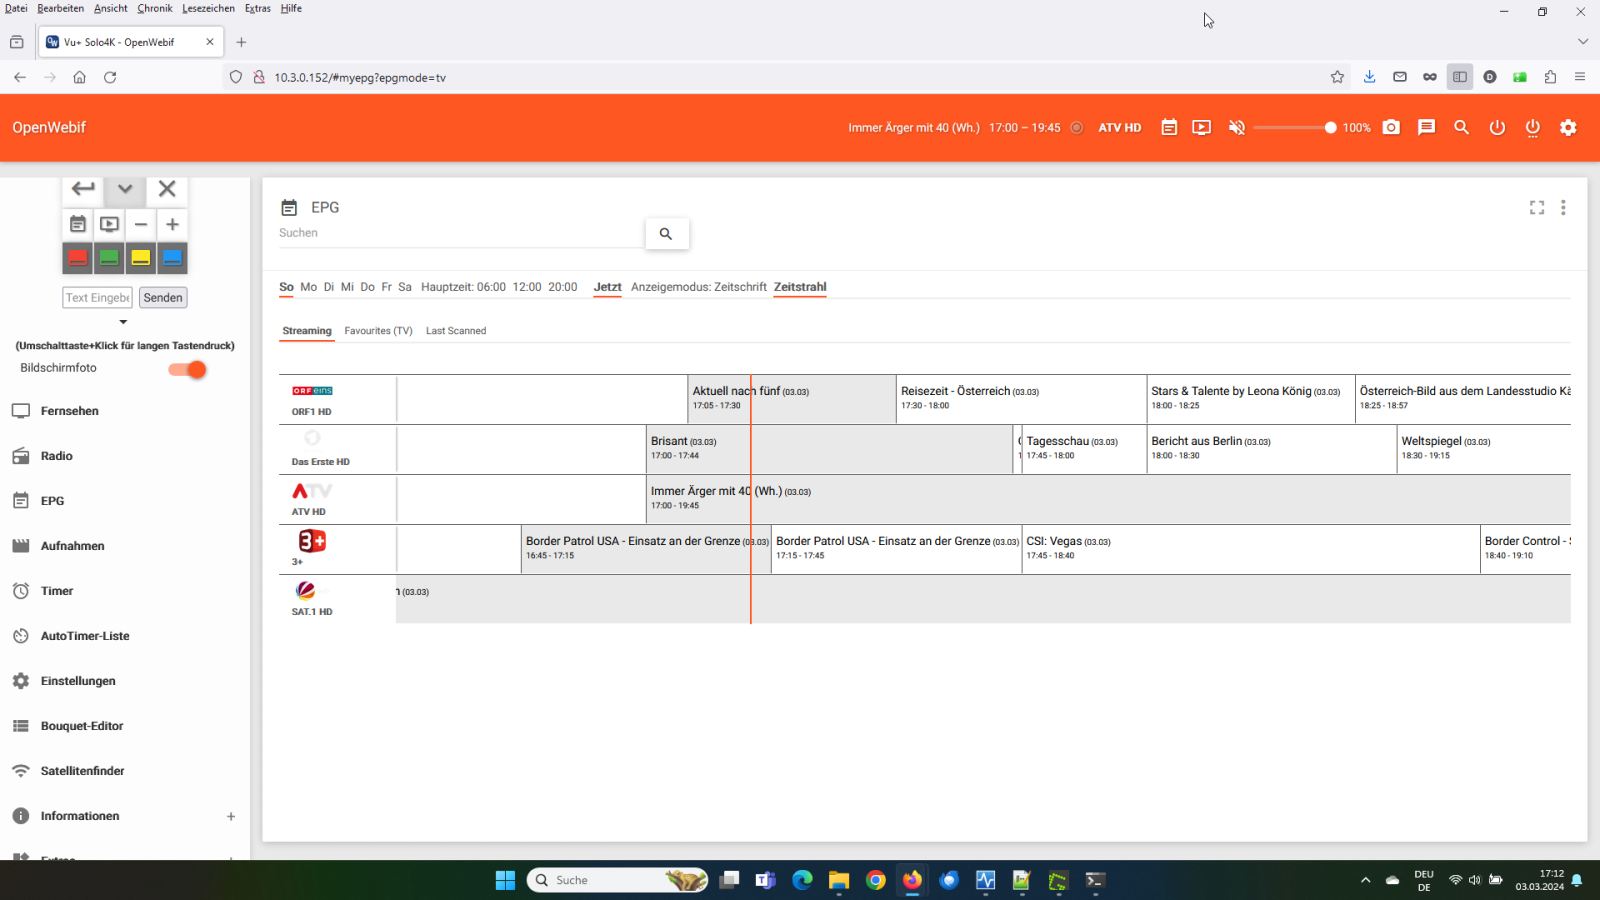This screenshot has width=1600, height=900.
Task: Click the screenshot camera icon in the header
Action: click(1390, 127)
